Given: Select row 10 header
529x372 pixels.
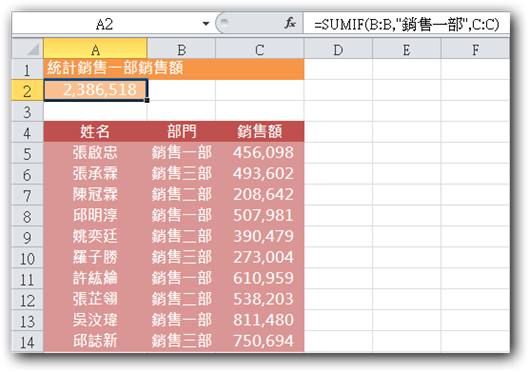Looking at the screenshot, I should point(28,258).
